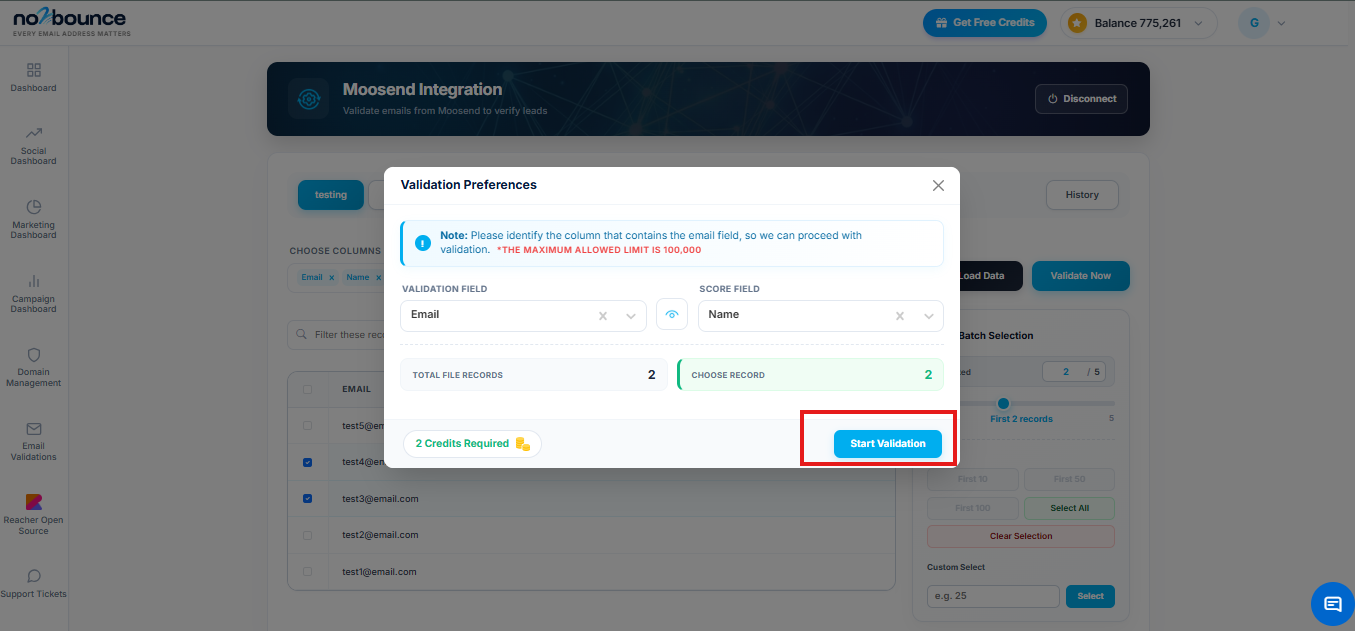Open Support Tickets chat icon
The width and height of the screenshot is (1355, 631).
[34, 576]
